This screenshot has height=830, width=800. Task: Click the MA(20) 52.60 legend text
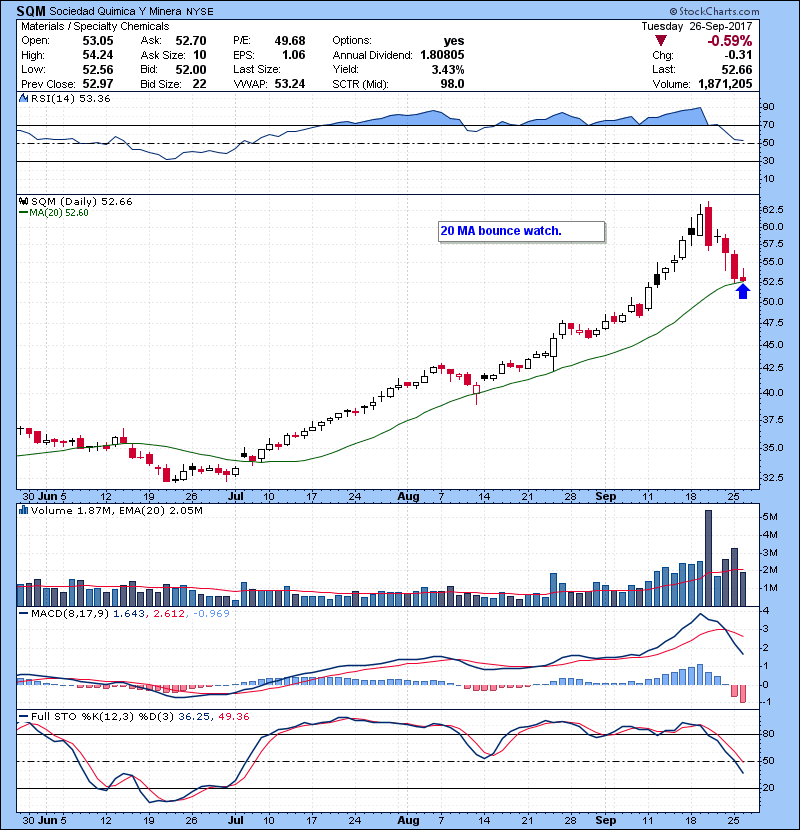(59, 212)
